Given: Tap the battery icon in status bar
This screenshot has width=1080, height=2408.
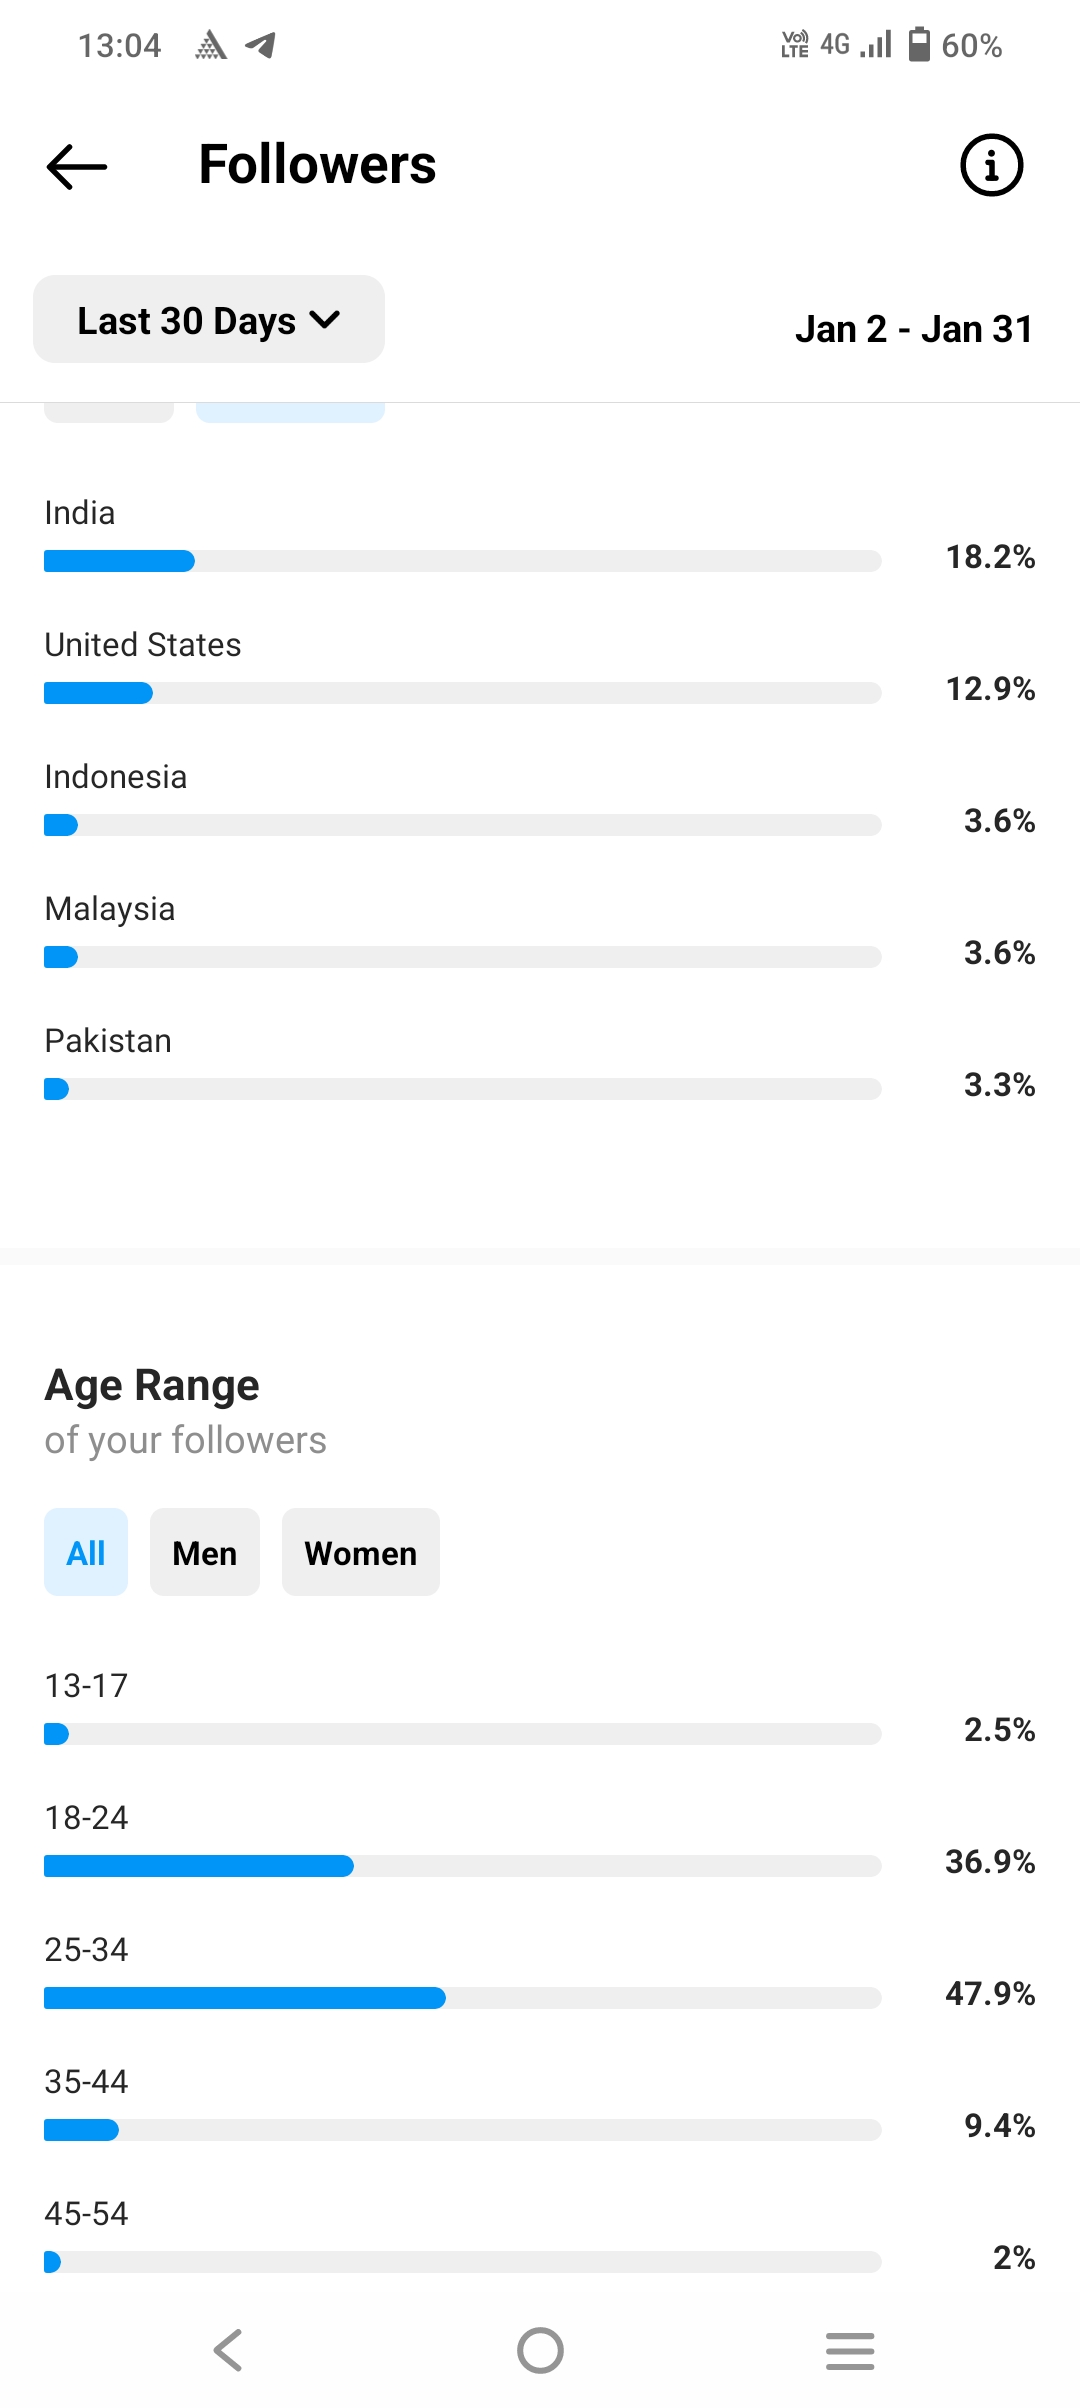Looking at the screenshot, I should (919, 44).
